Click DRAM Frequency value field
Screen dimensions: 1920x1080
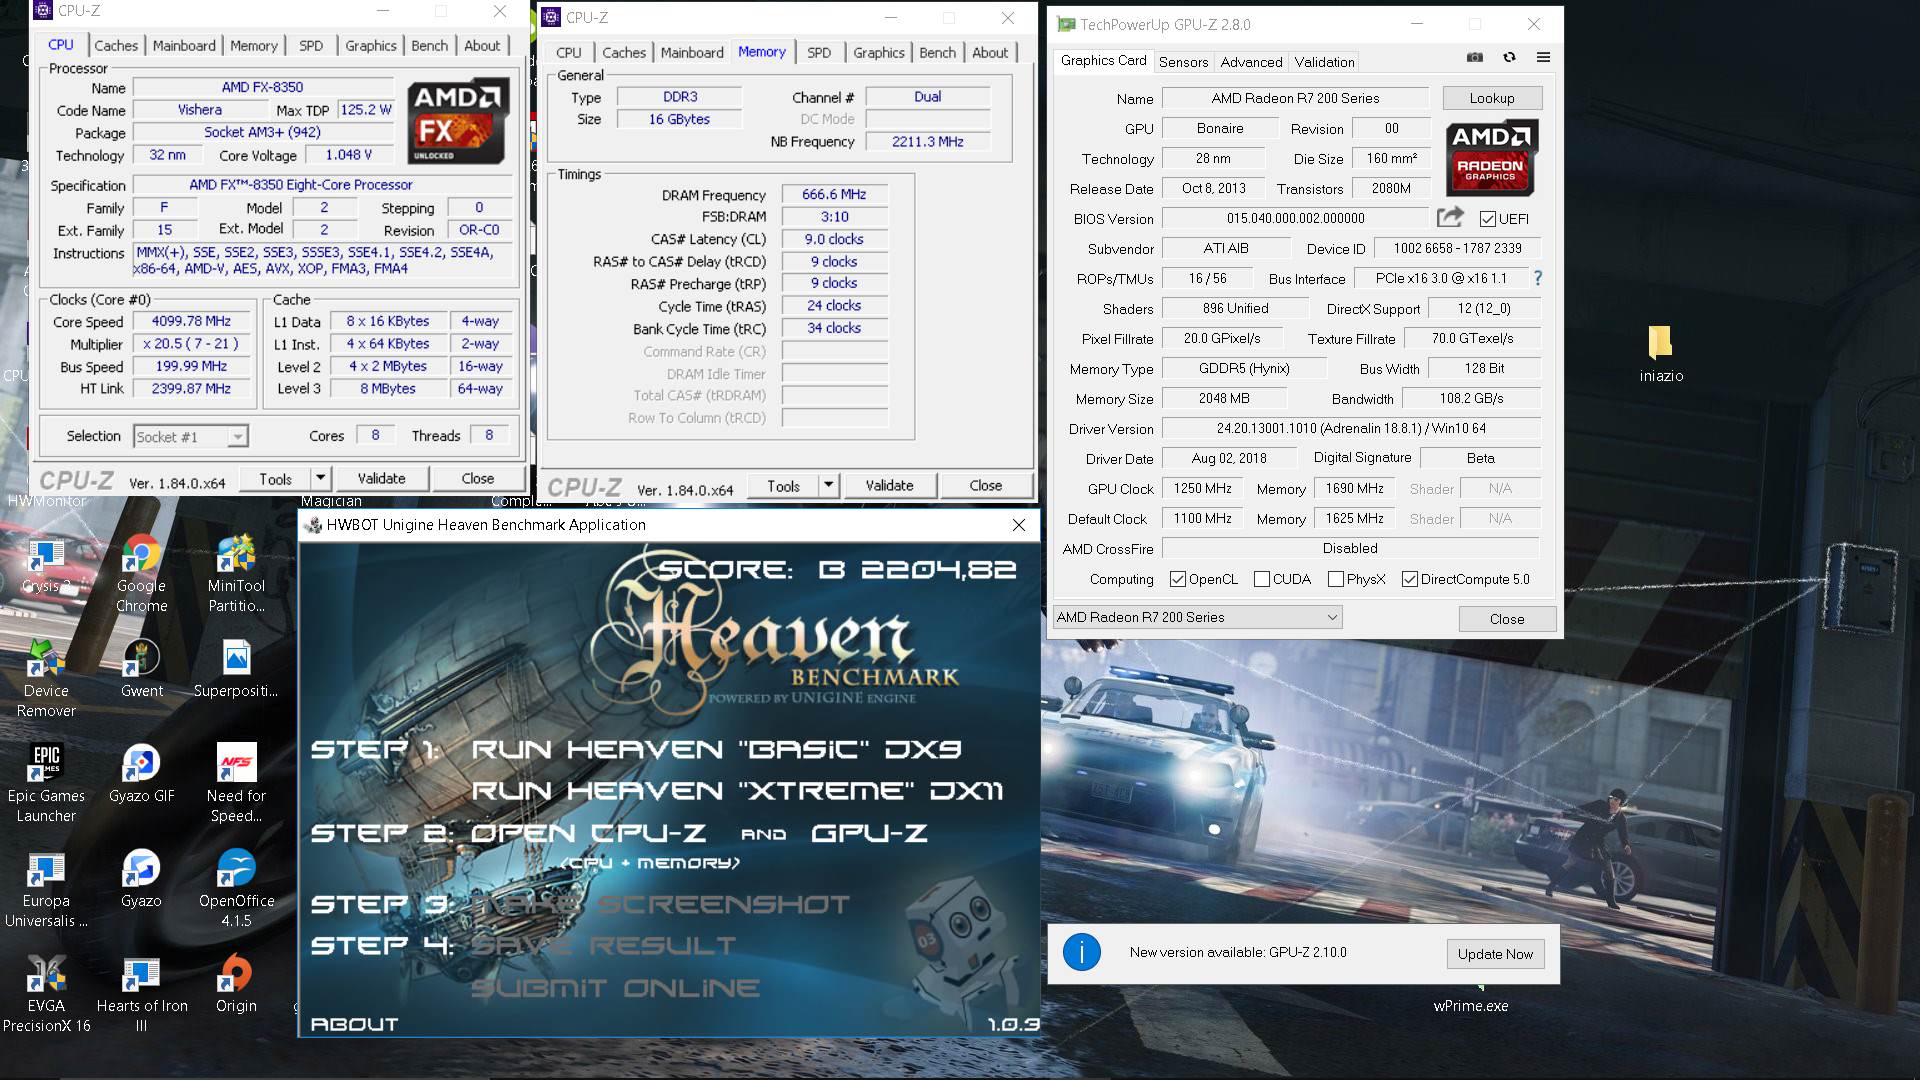coord(834,194)
